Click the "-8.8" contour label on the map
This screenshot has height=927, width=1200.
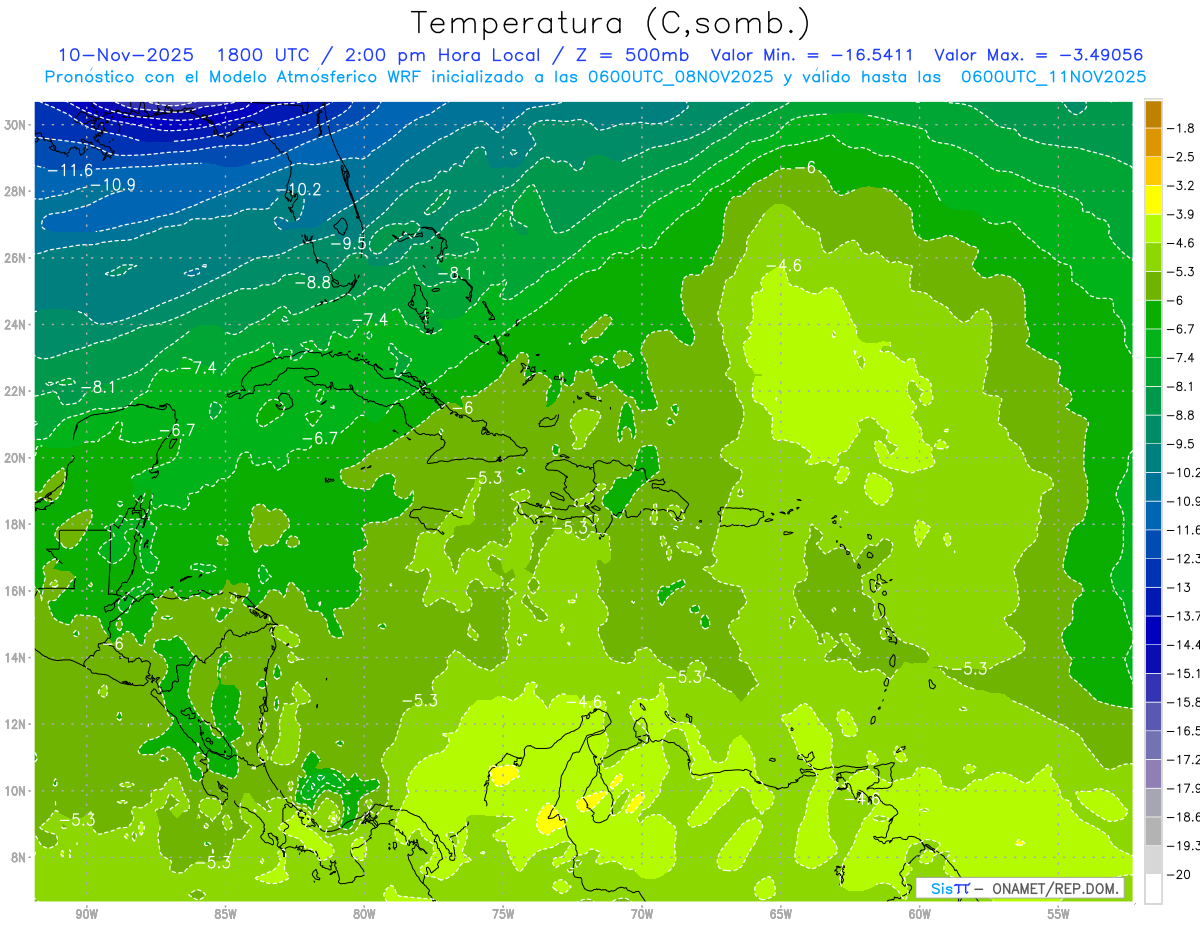pos(312,283)
